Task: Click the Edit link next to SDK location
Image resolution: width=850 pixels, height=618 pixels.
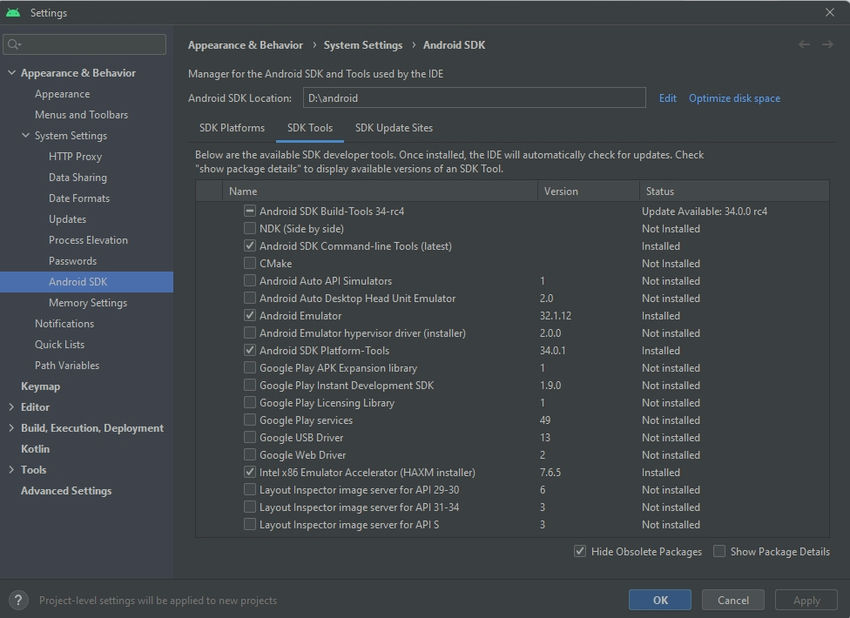Action: 667,98
